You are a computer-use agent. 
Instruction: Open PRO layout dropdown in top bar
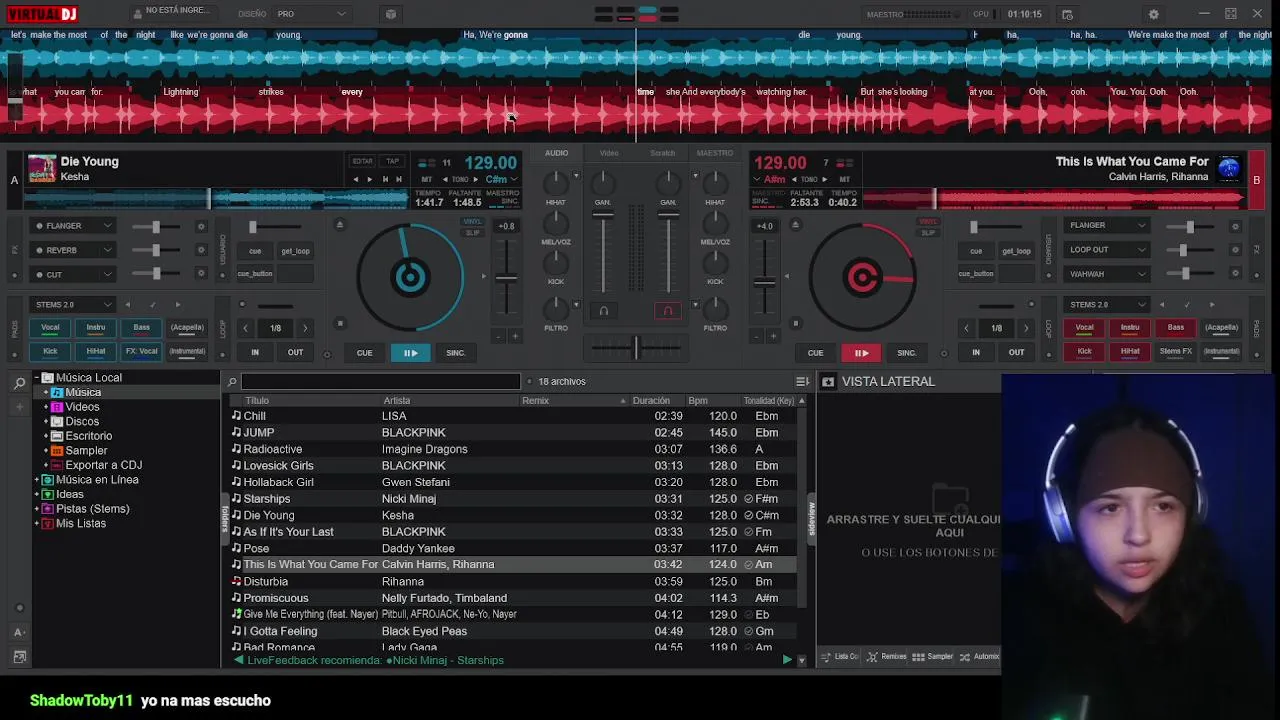[312, 14]
